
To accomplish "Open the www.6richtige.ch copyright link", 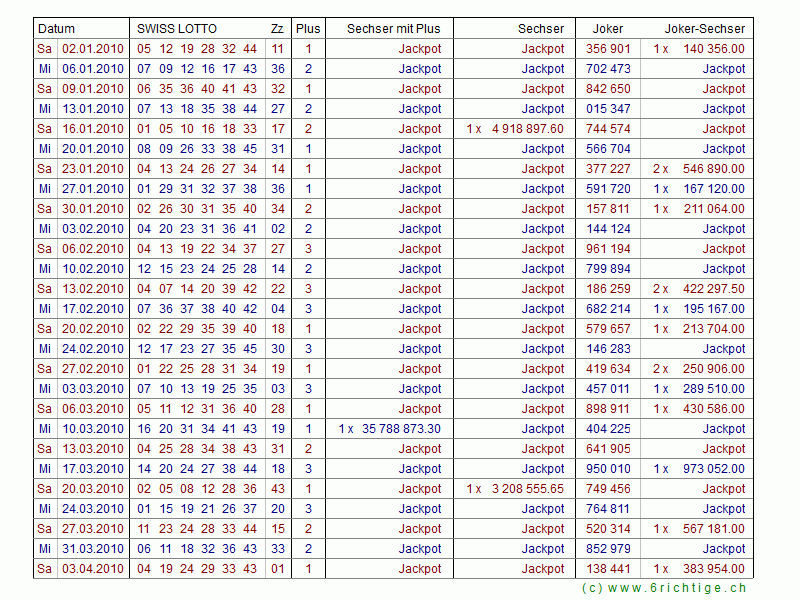I will click(x=663, y=588).
